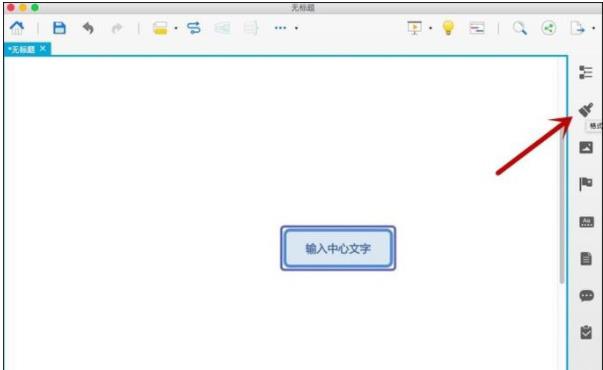Screen dimensions: 603x370
Task: Open the notes document panel
Action: pos(586,258)
